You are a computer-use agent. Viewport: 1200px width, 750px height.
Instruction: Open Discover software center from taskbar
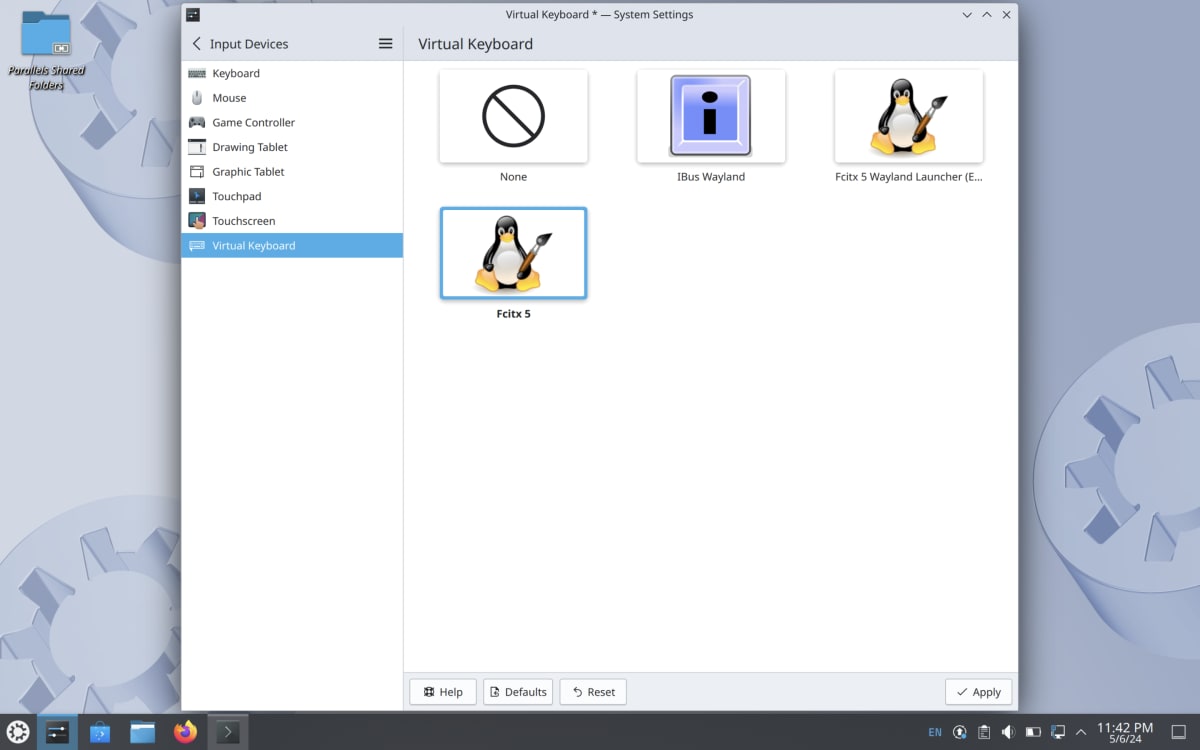coord(99,732)
